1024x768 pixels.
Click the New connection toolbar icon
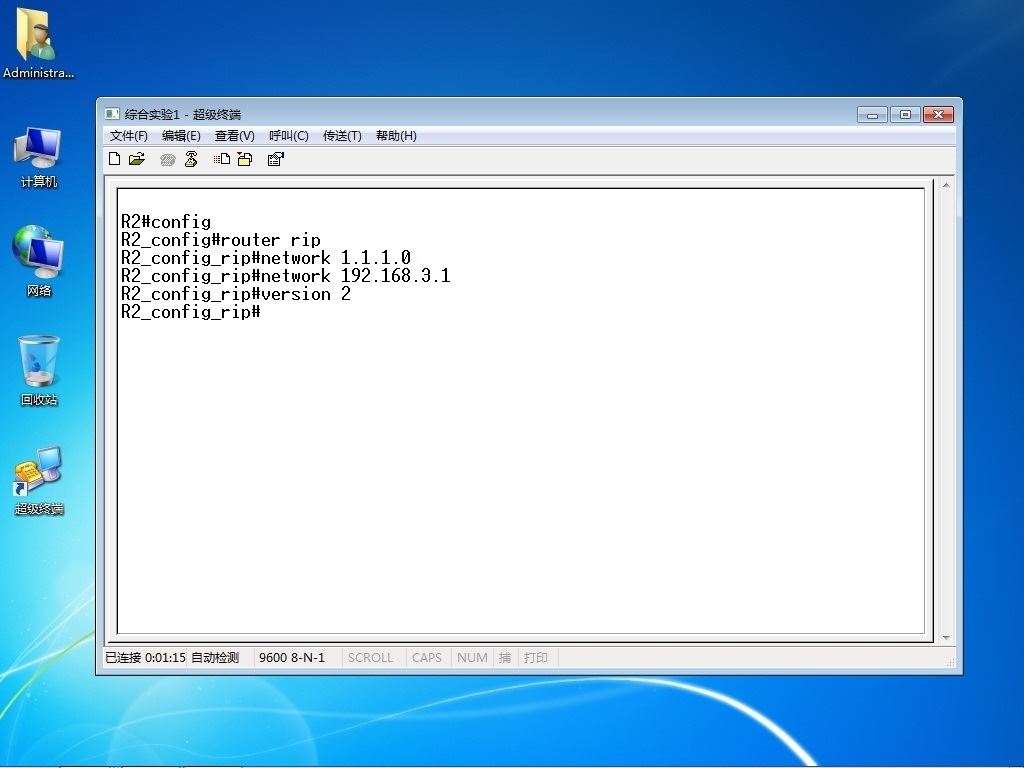tap(114, 159)
